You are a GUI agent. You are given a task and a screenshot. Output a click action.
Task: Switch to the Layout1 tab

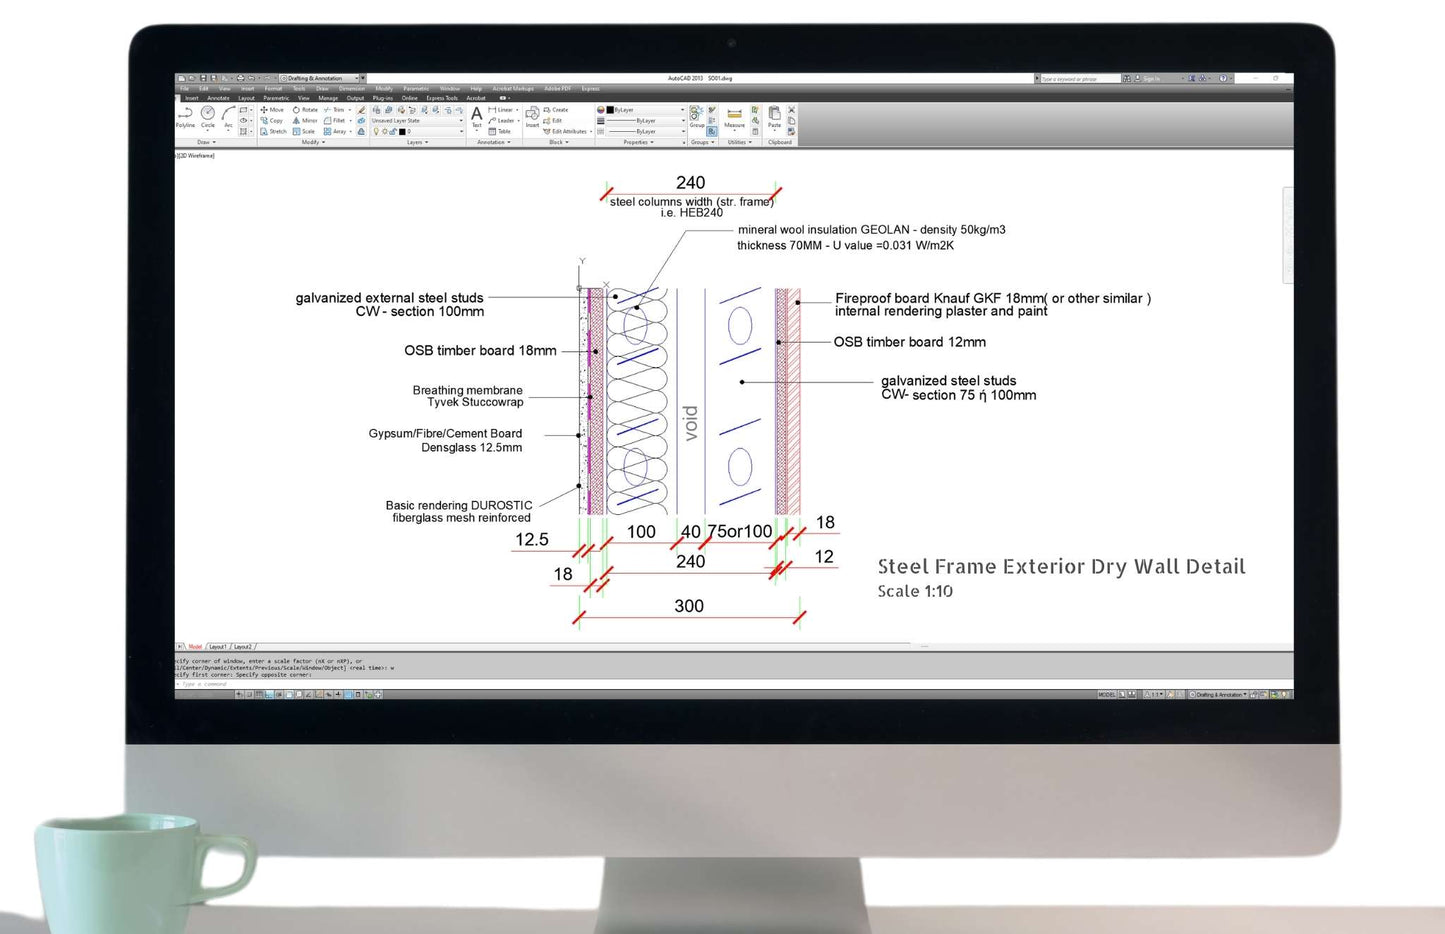coord(217,647)
